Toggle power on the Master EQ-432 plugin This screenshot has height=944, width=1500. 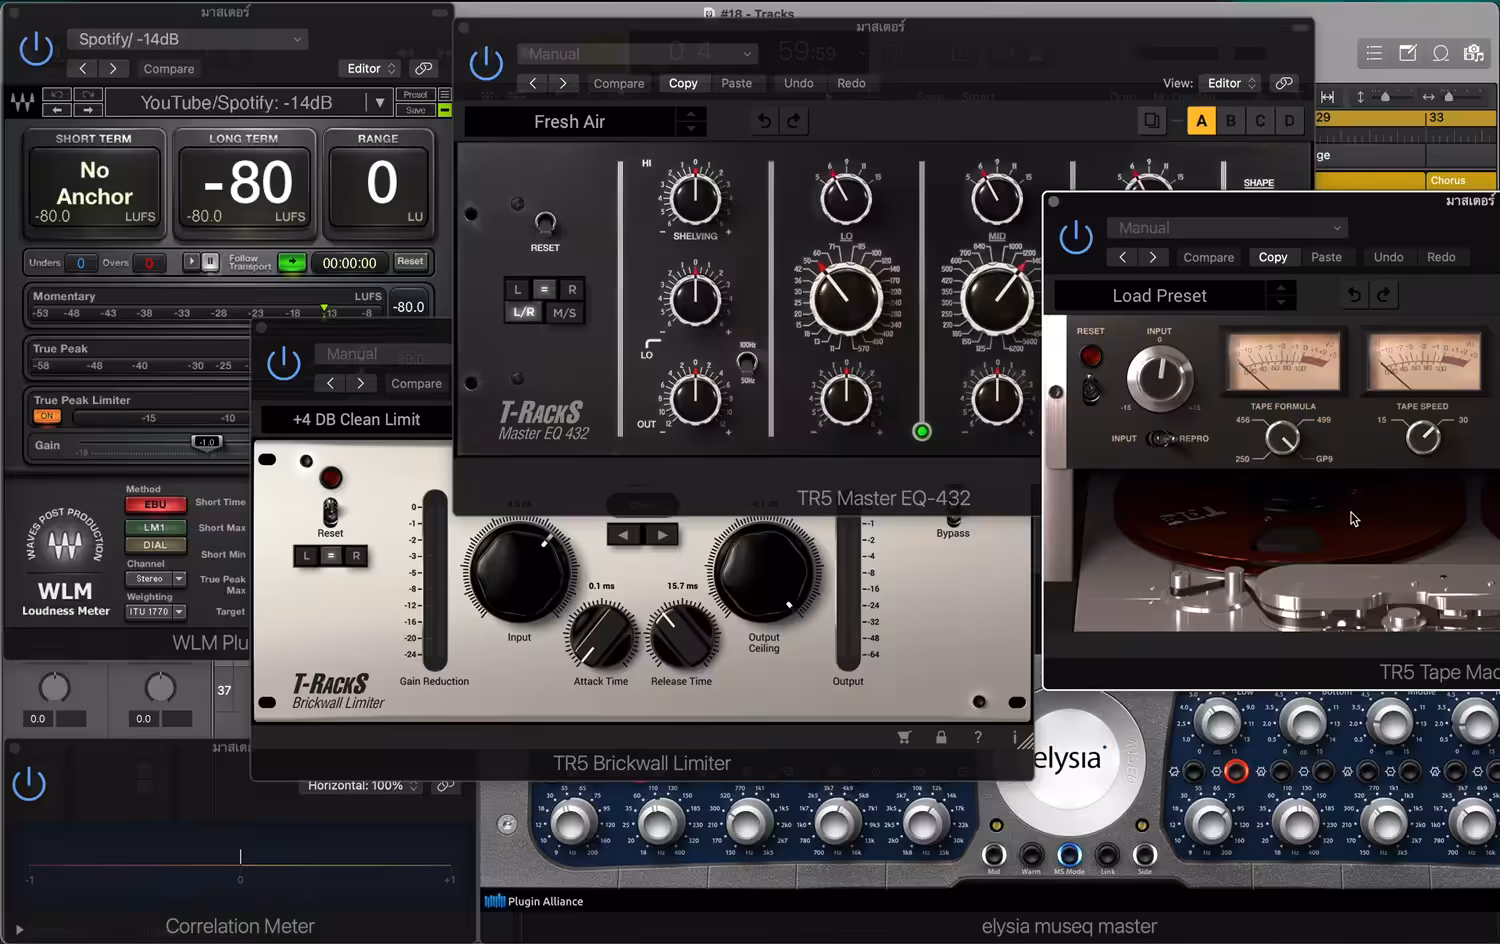click(x=486, y=64)
